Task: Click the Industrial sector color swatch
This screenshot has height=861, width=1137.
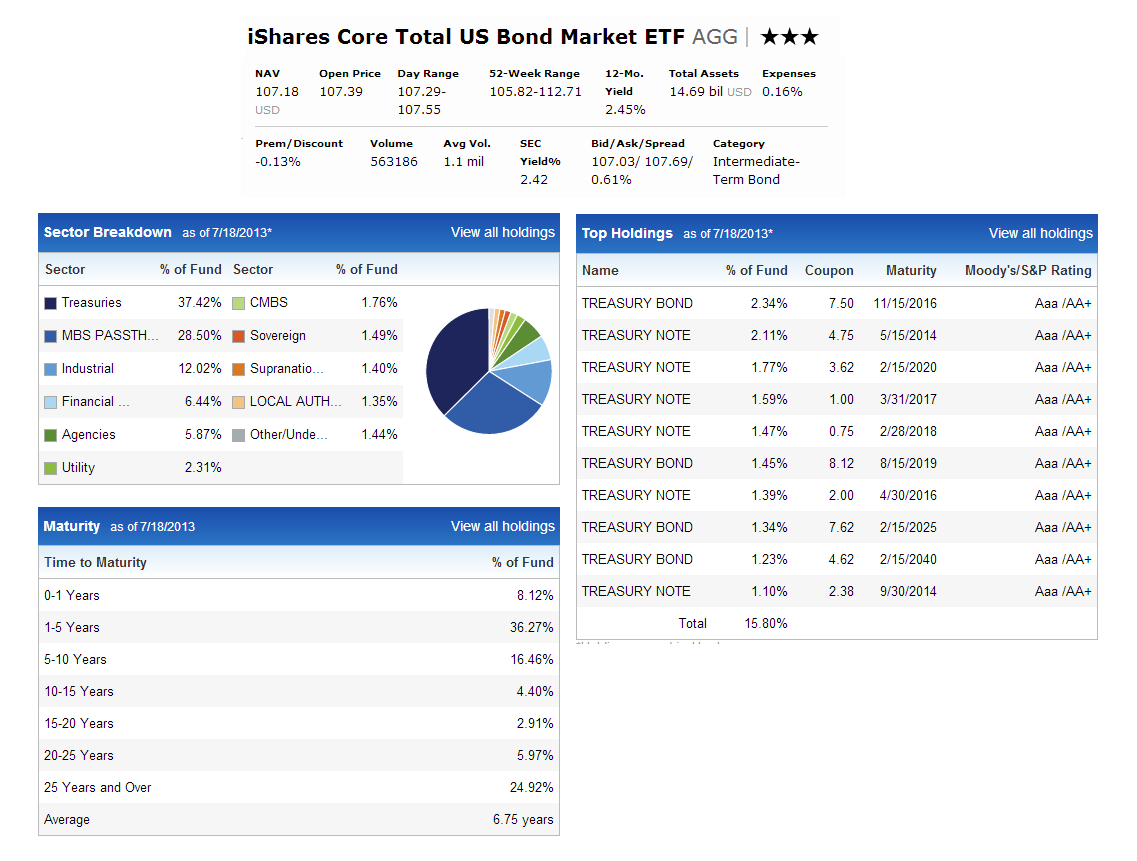Action: (x=51, y=369)
